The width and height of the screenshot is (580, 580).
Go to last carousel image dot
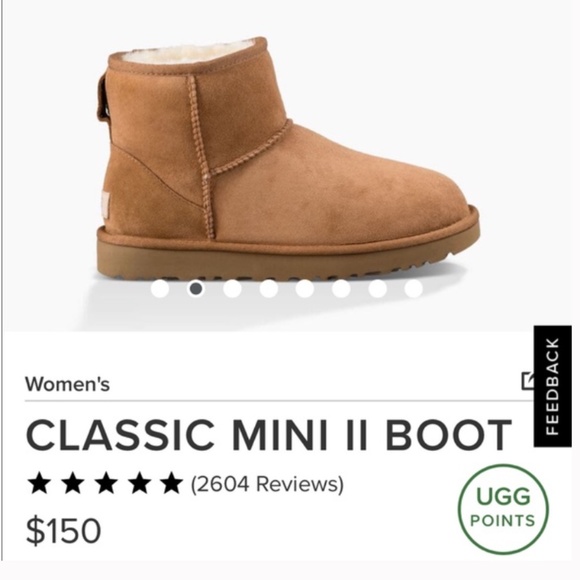(414, 289)
